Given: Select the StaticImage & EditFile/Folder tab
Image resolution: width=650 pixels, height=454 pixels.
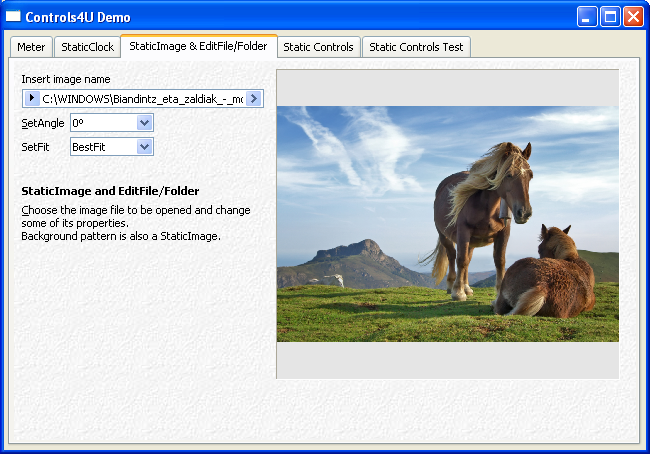Looking at the screenshot, I should pos(198,46).
